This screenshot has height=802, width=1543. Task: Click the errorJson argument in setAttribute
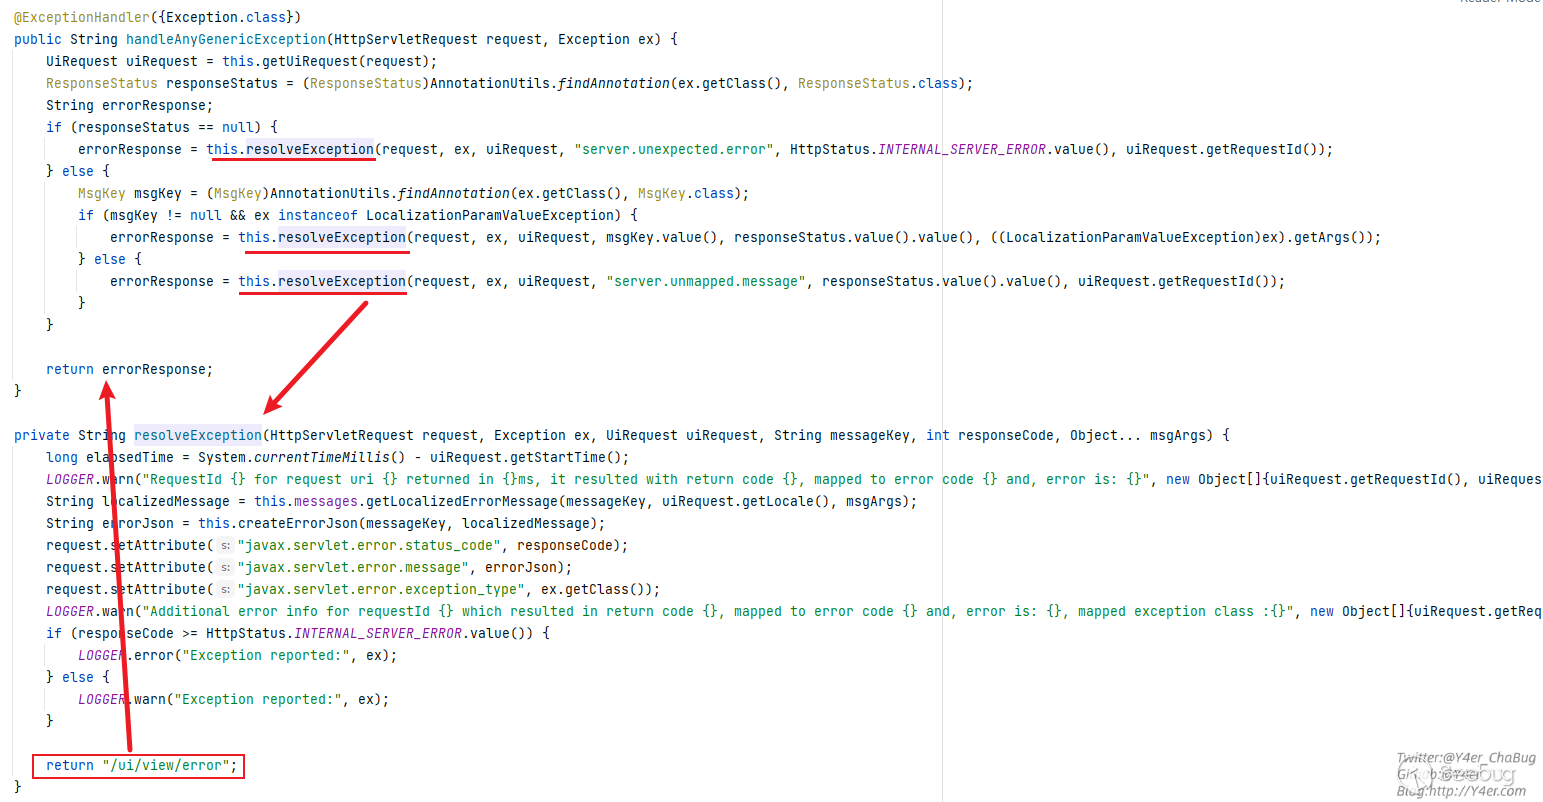click(522, 567)
